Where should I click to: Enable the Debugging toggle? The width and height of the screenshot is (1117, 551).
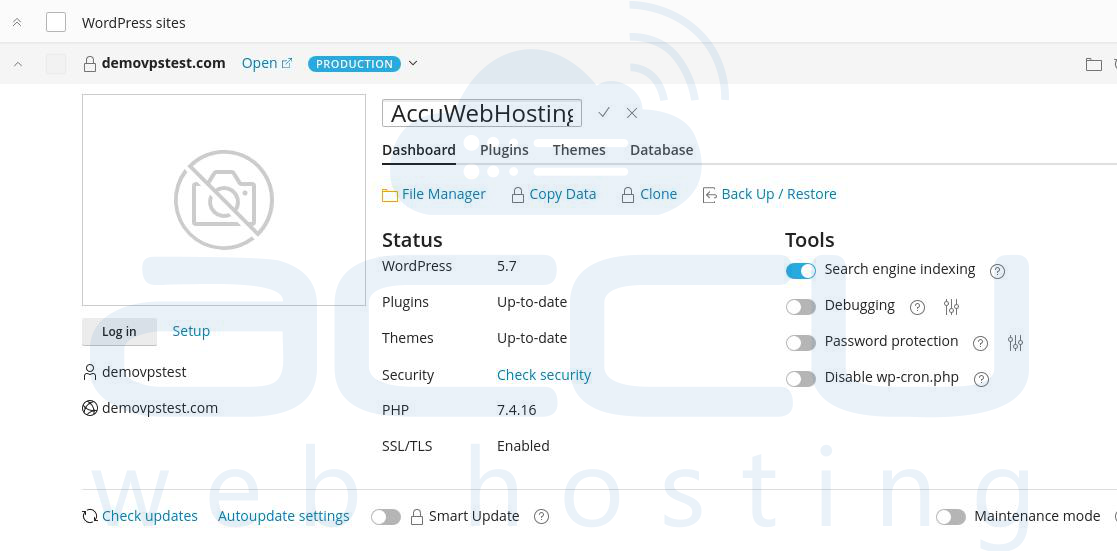click(801, 307)
